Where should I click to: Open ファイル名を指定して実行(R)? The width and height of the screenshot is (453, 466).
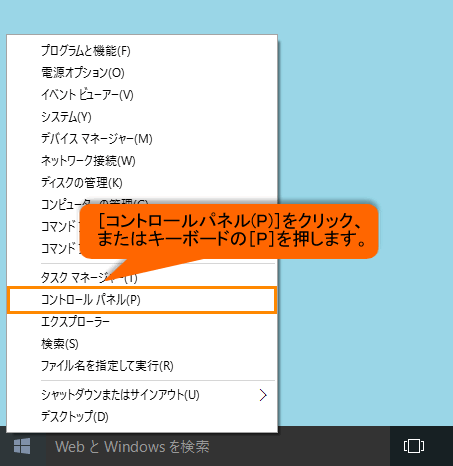(x=142, y=366)
